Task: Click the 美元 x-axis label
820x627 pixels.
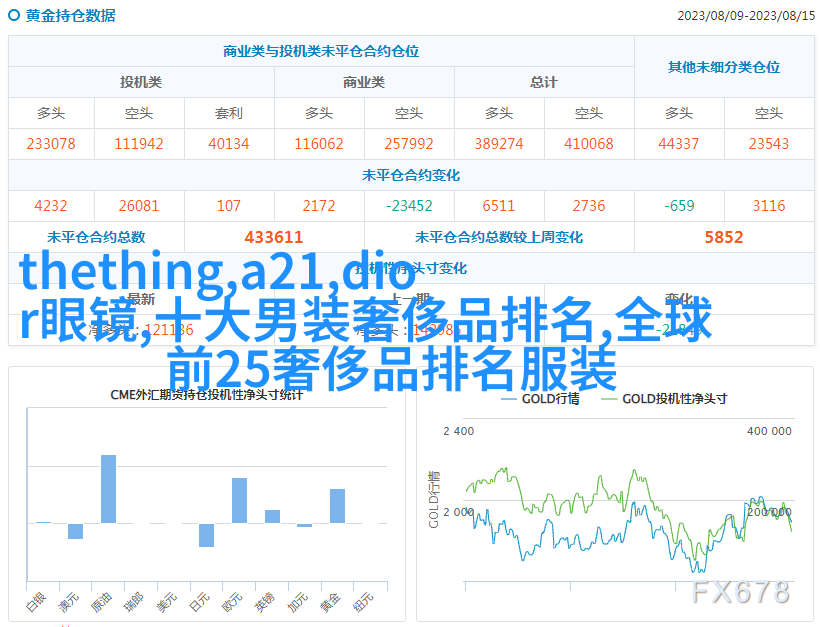Action: [x=167, y=602]
